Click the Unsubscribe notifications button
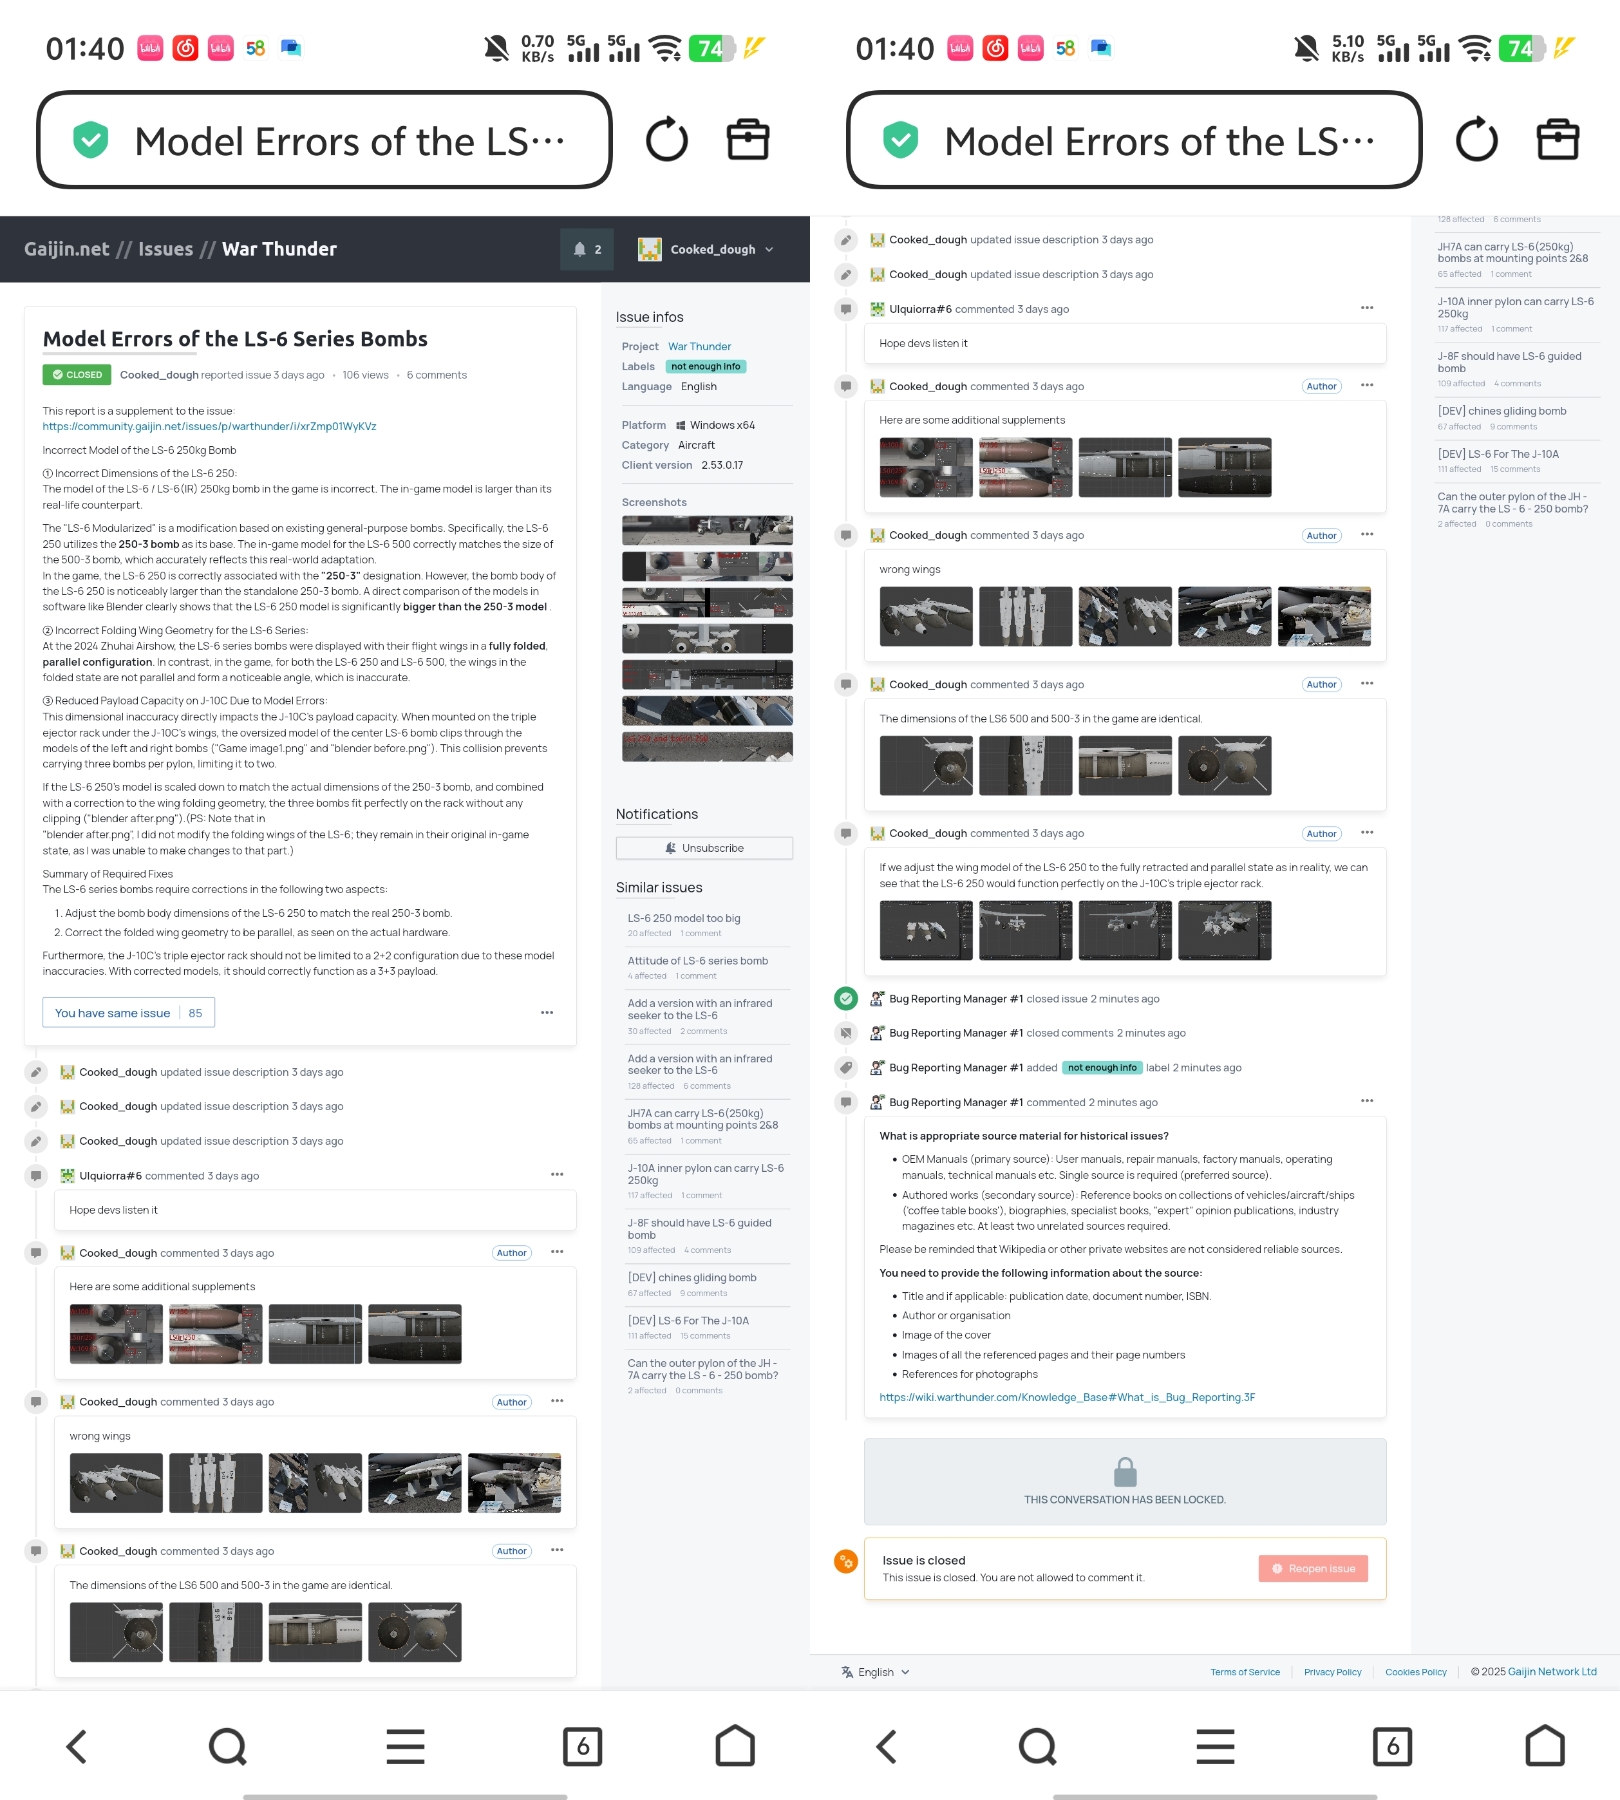This screenshot has width=1620, height=1800. [704, 848]
